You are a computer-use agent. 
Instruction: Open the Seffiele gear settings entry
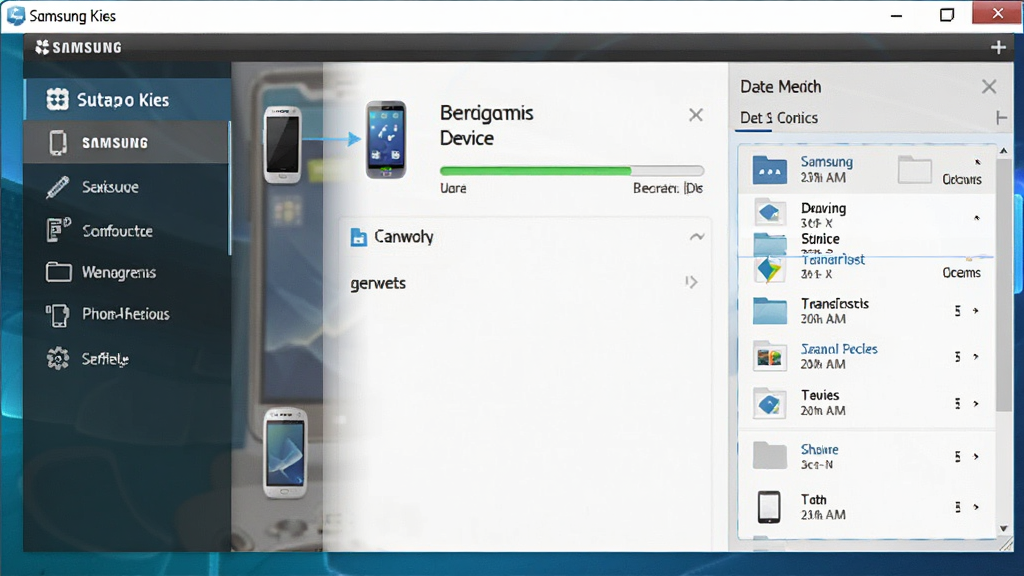[127, 359]
